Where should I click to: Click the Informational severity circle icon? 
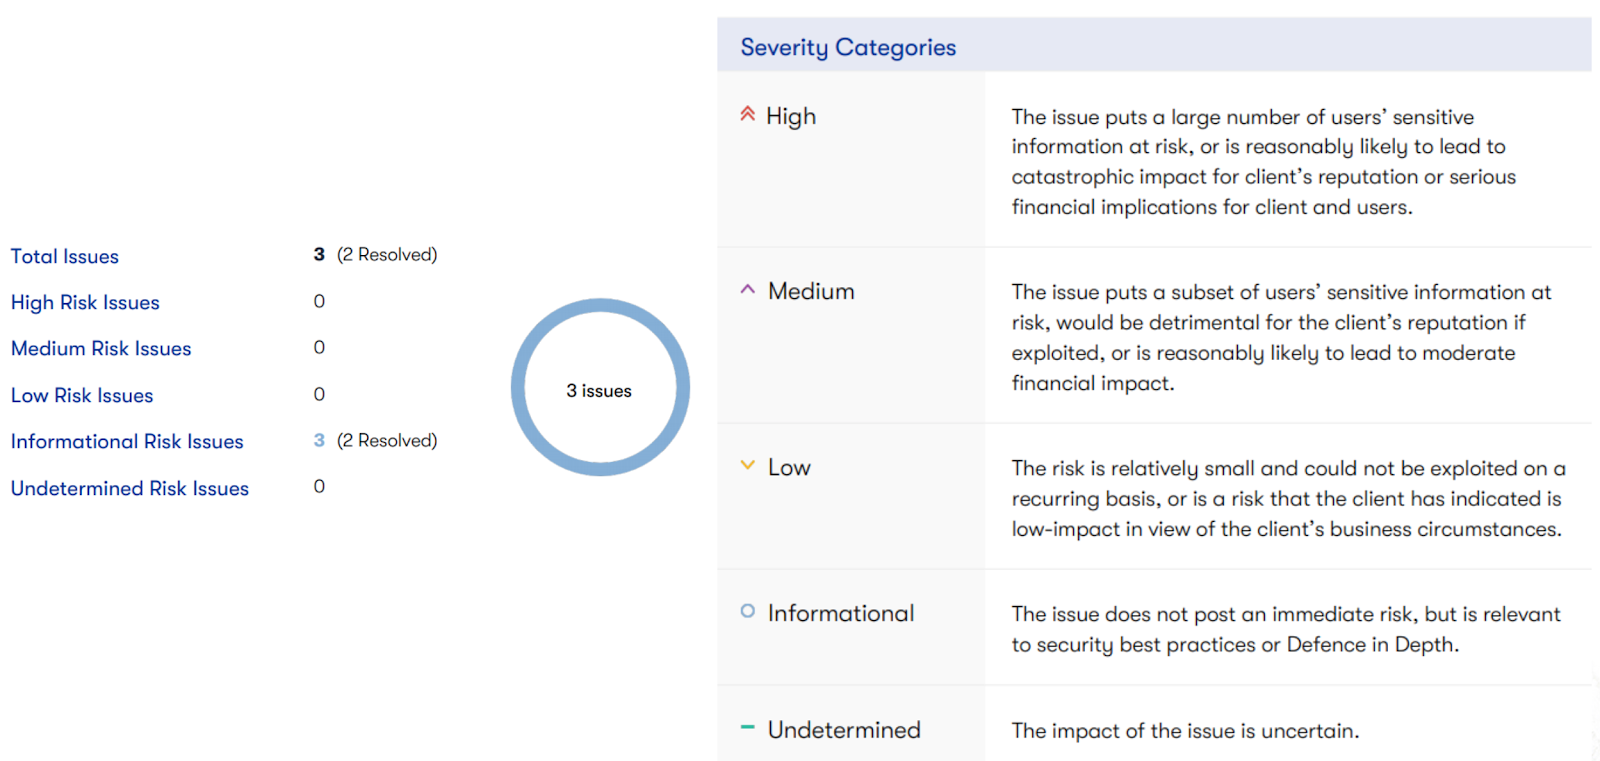tap(747, 611)
